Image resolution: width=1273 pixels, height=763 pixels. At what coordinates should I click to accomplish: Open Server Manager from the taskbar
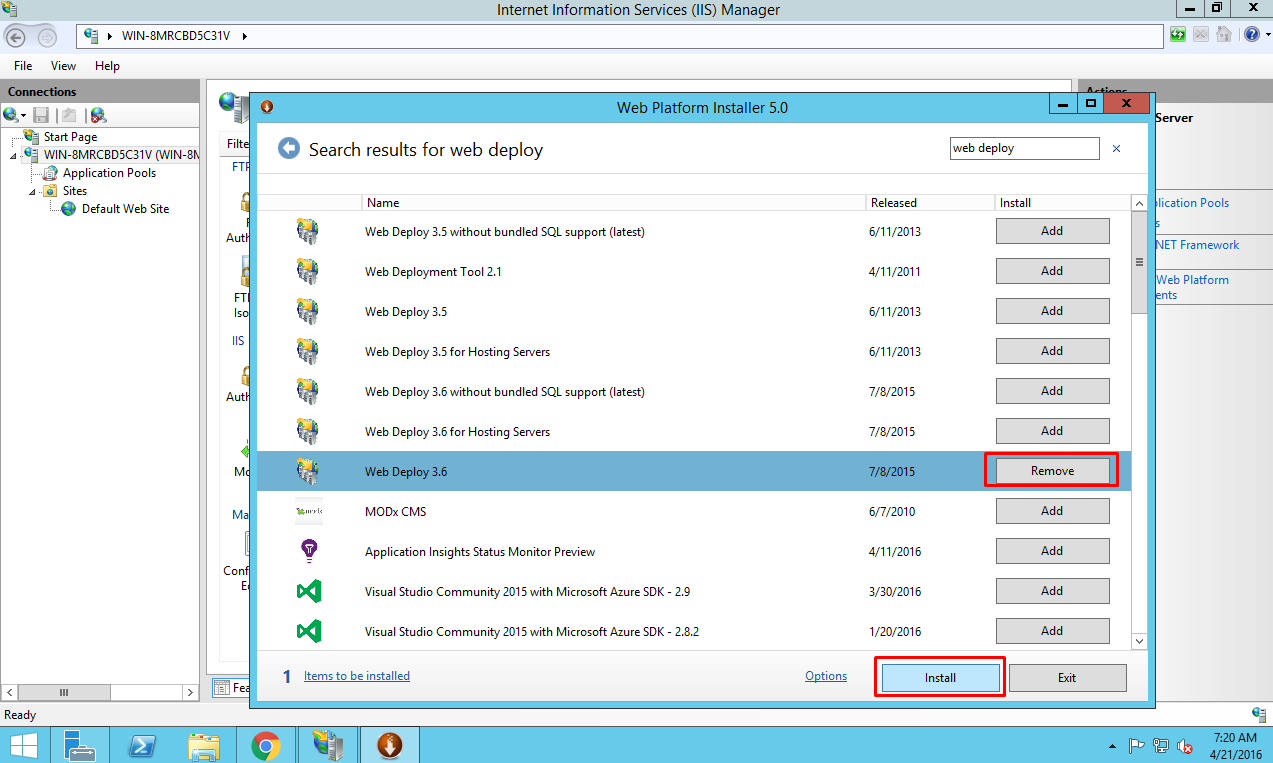click(x=79, y=745)
